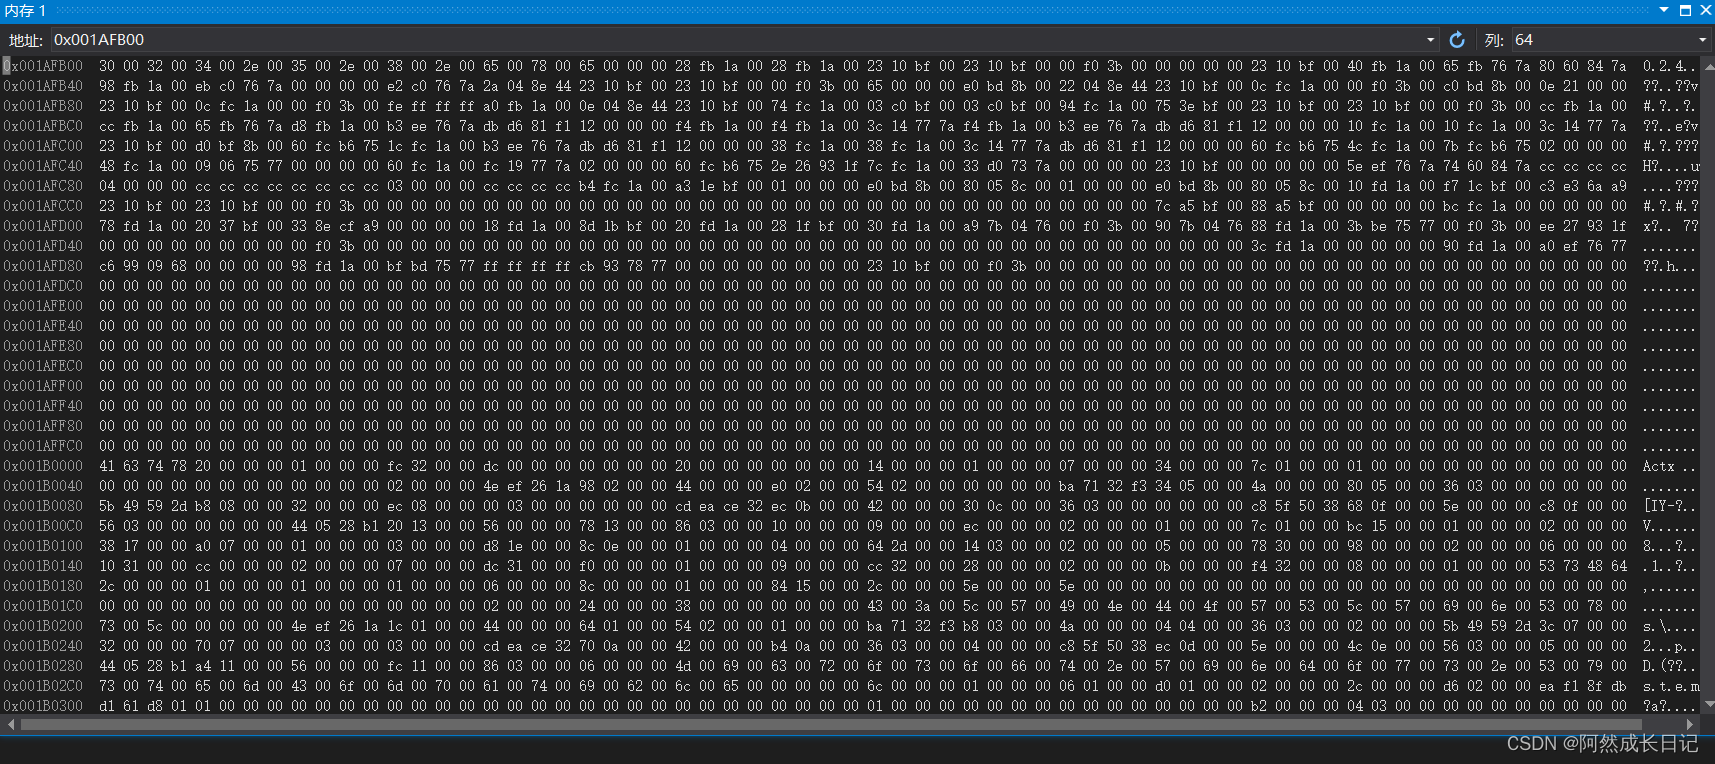1715x764 pixels.
Task: Maximize the 内存 1 panel
Action: tap(1685, 10)
